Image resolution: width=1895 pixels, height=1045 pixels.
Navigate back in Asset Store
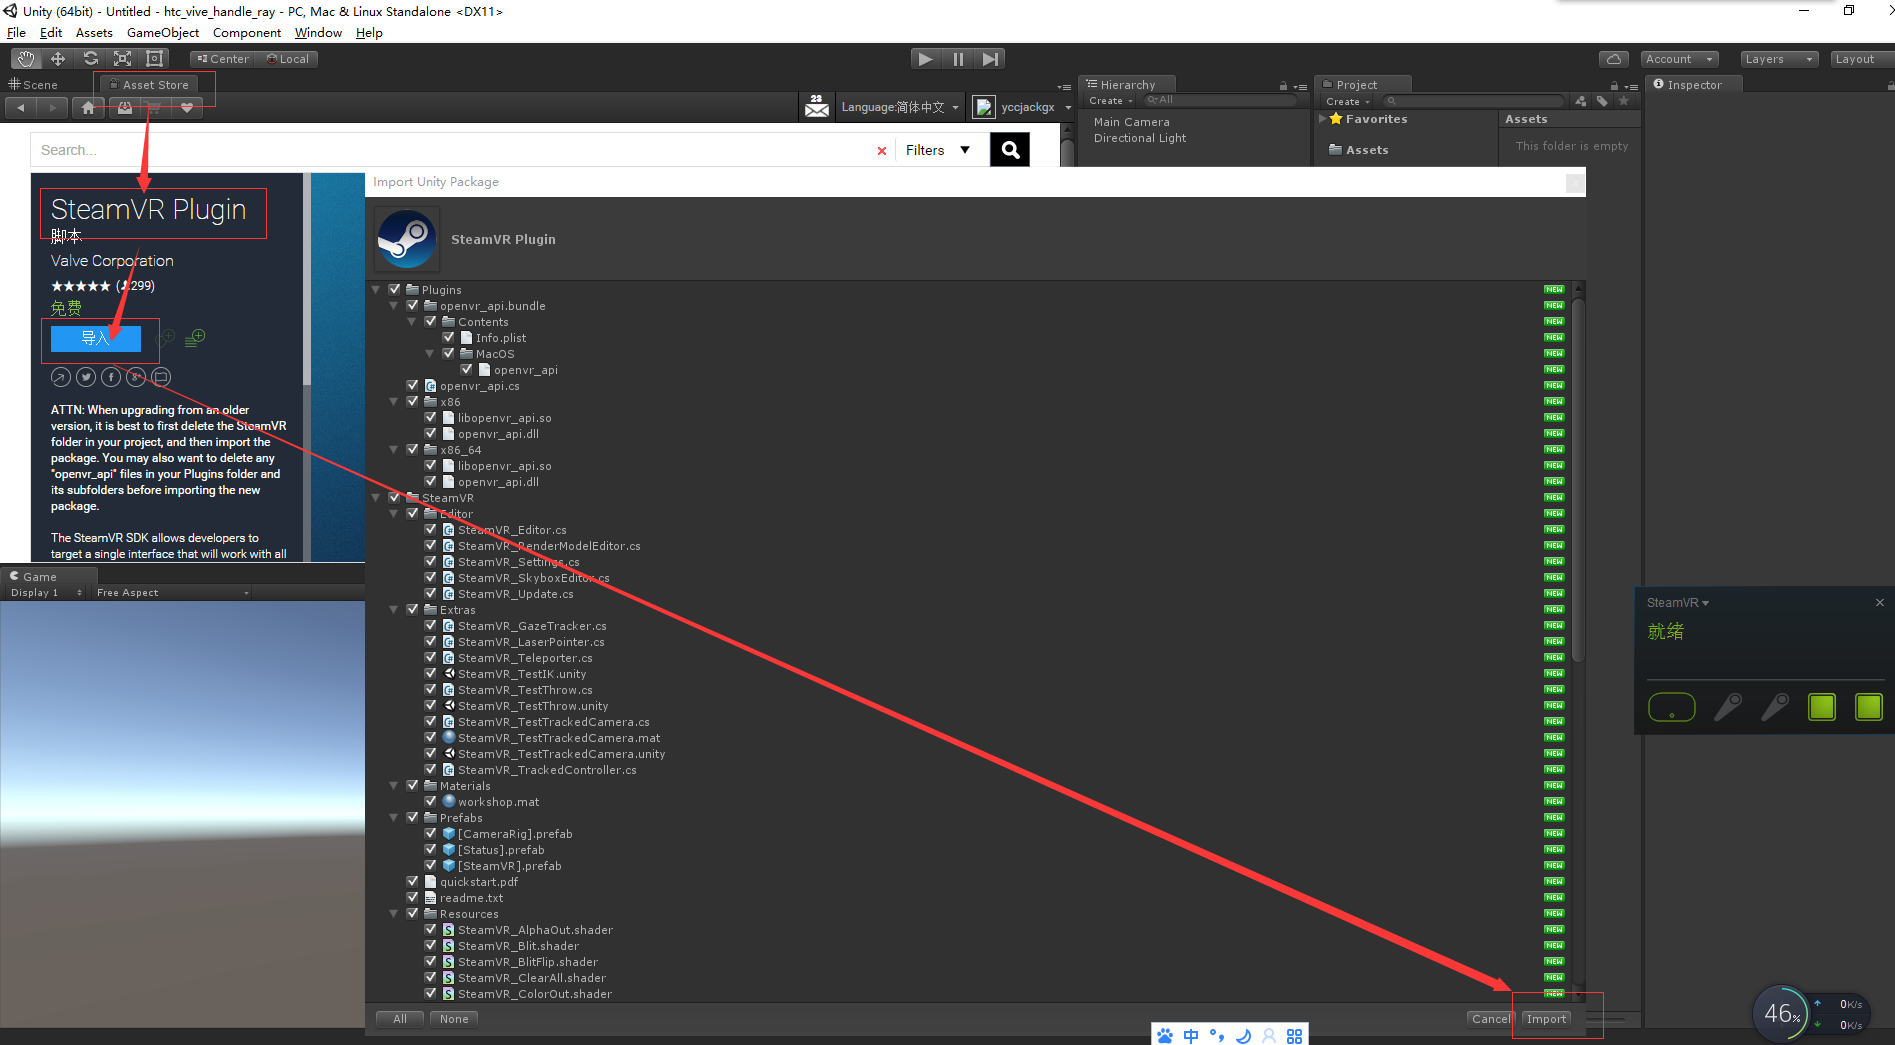(x=21, y=107)
